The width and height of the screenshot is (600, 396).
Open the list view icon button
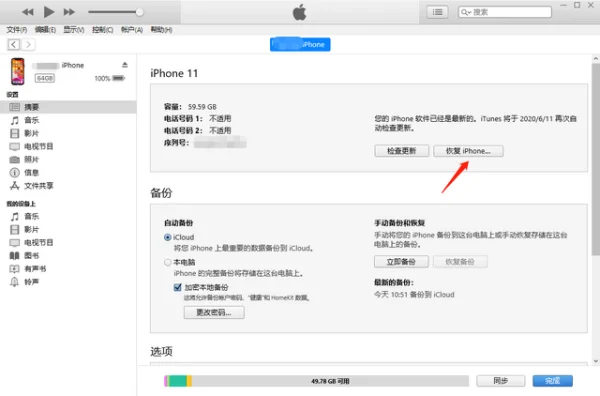pyautogui.click(x=437, y=12)
